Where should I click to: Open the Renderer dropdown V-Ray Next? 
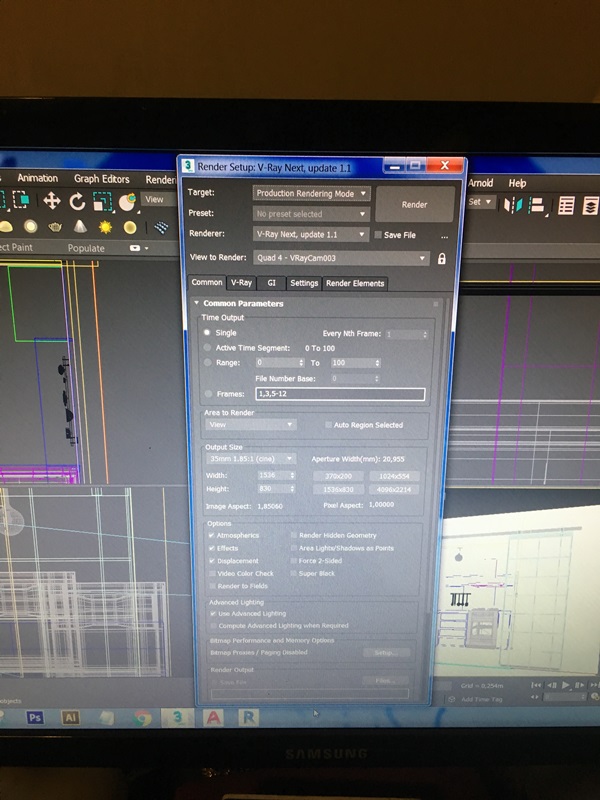(311, 235)
